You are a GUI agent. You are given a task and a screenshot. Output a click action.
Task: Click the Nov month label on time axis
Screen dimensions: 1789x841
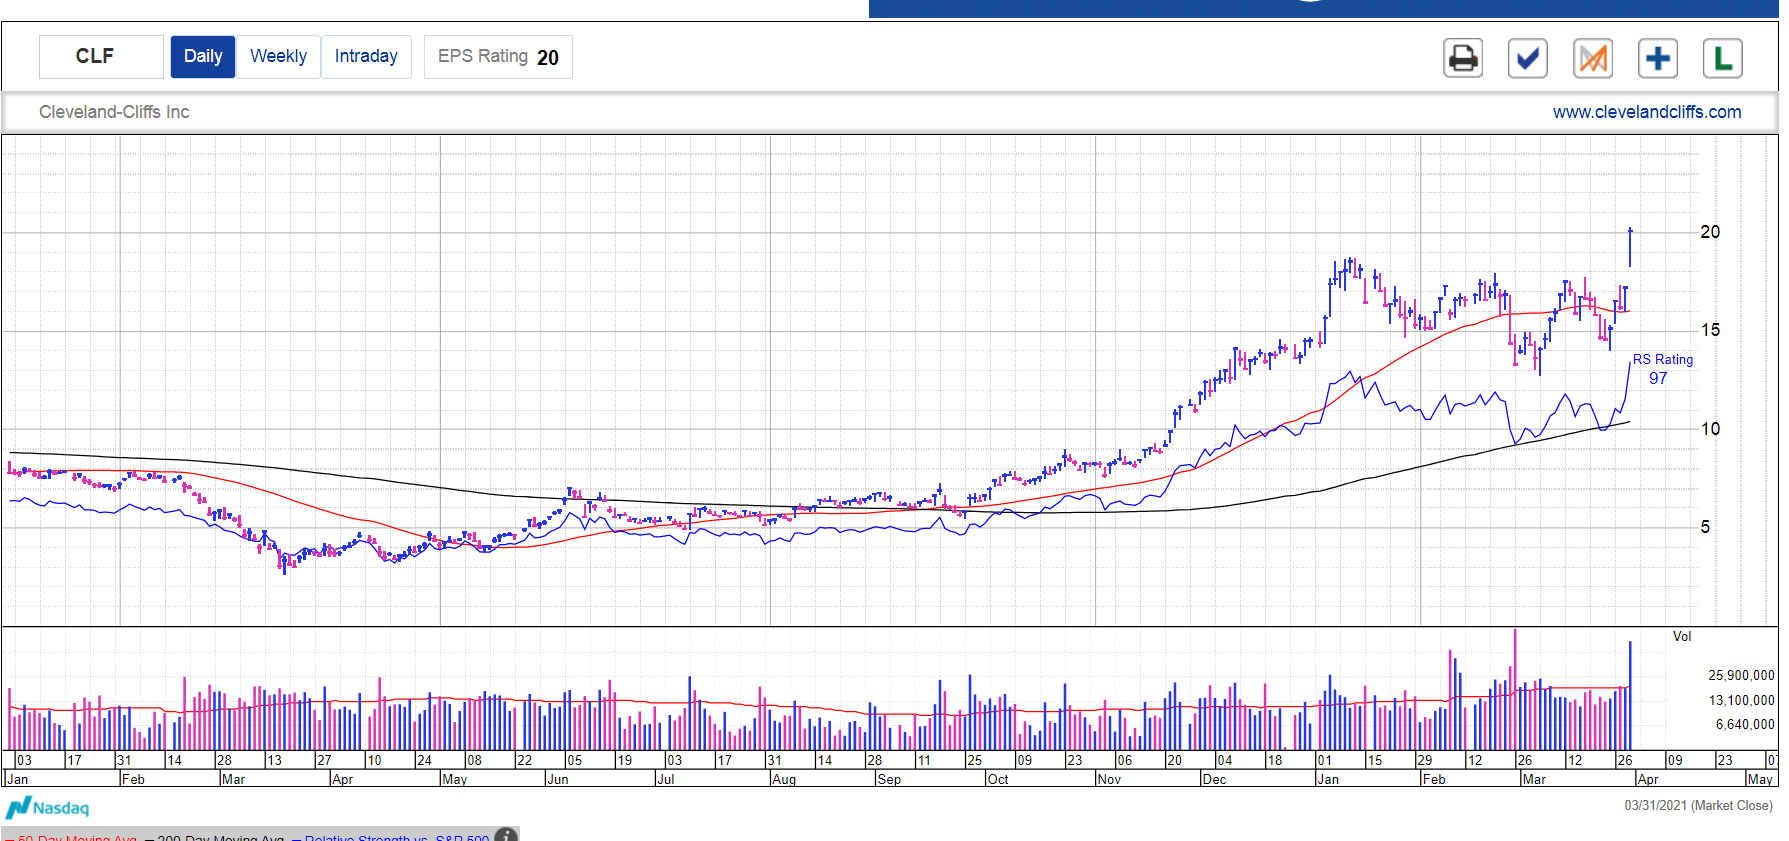tap(1109, 779)
